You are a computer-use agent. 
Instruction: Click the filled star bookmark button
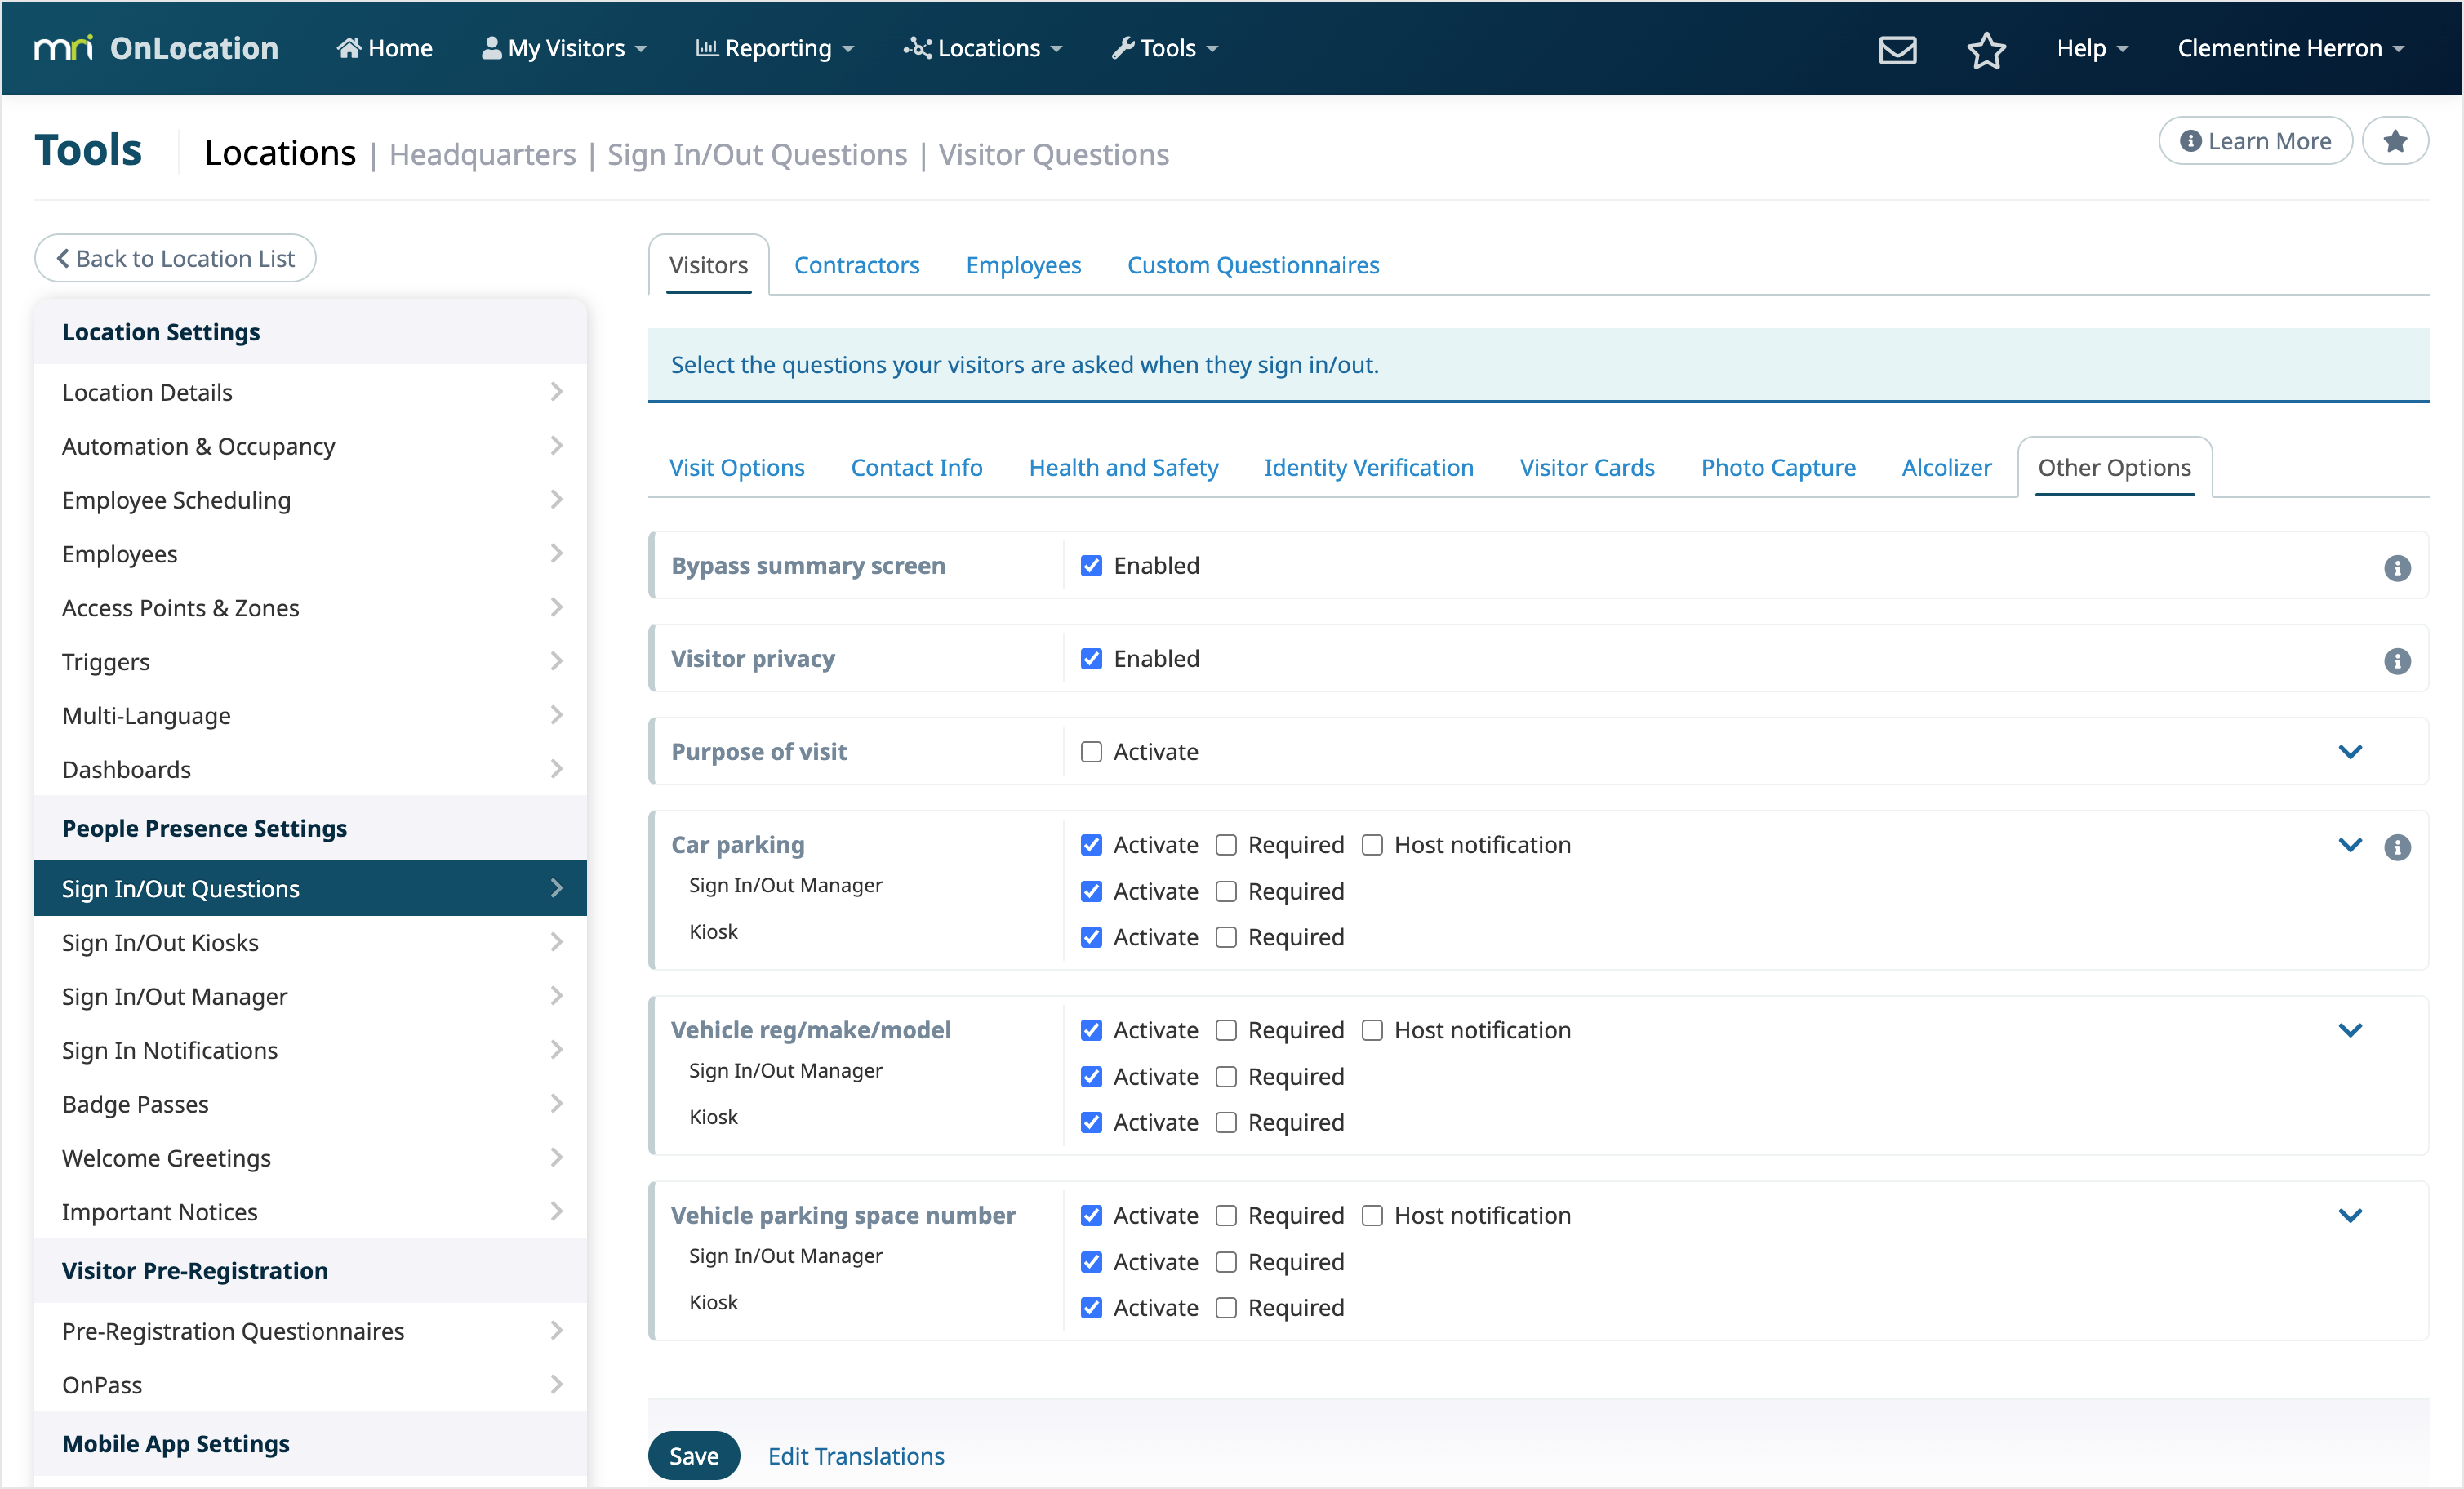pyautogui.click(x=2394, y=141)
